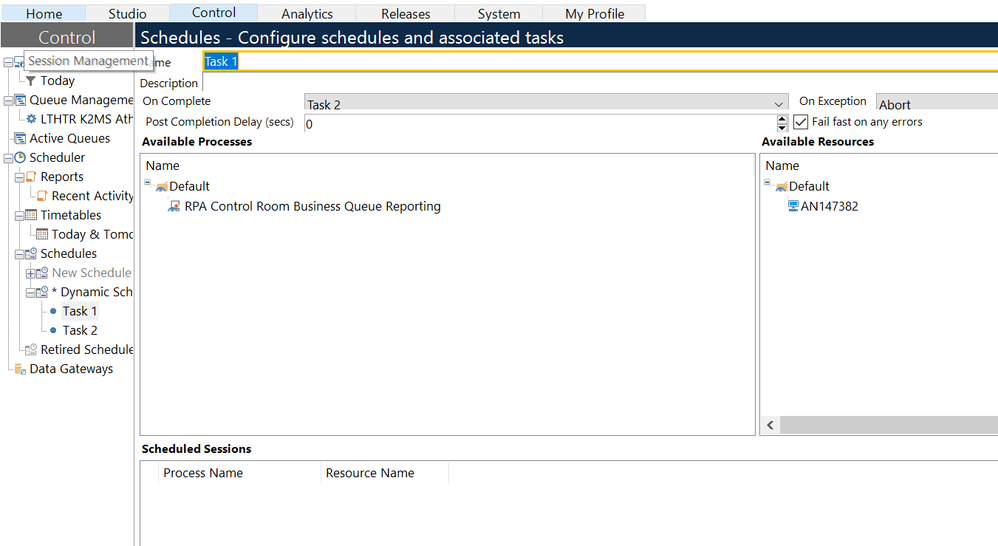Select Task 1 in the schedule tree
998x546 pixels.
[x=80, y=311]
